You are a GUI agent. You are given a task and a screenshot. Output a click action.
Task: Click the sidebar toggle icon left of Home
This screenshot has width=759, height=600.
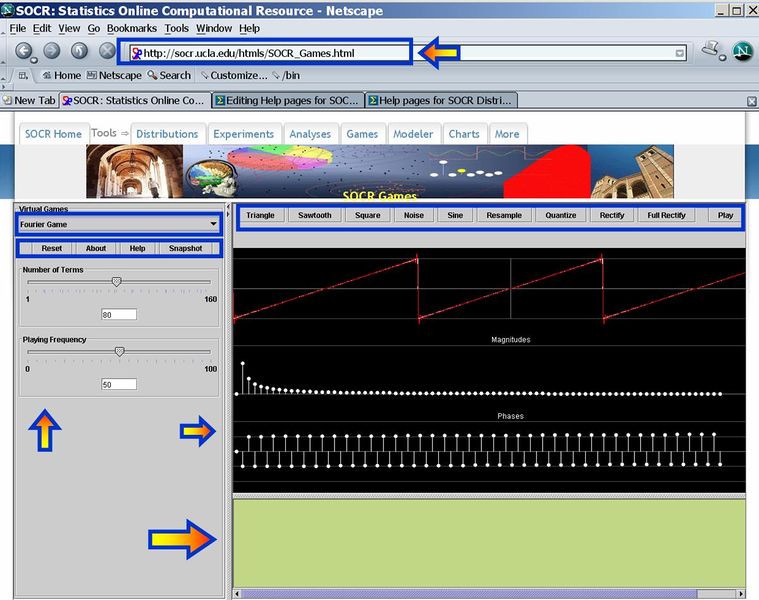pyautogui.click(x=23, y=75)
